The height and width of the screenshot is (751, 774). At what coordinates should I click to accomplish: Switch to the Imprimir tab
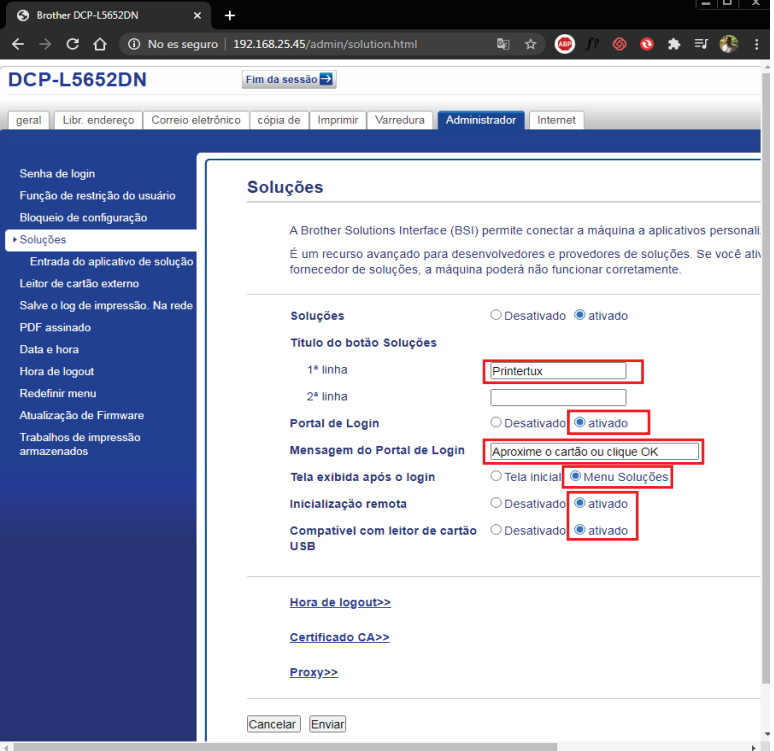click(x=337, y=120)
